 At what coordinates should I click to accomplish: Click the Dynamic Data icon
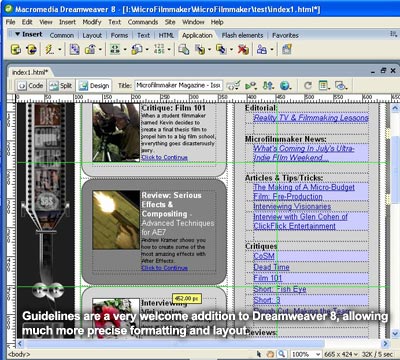click(x=50, y=50)
